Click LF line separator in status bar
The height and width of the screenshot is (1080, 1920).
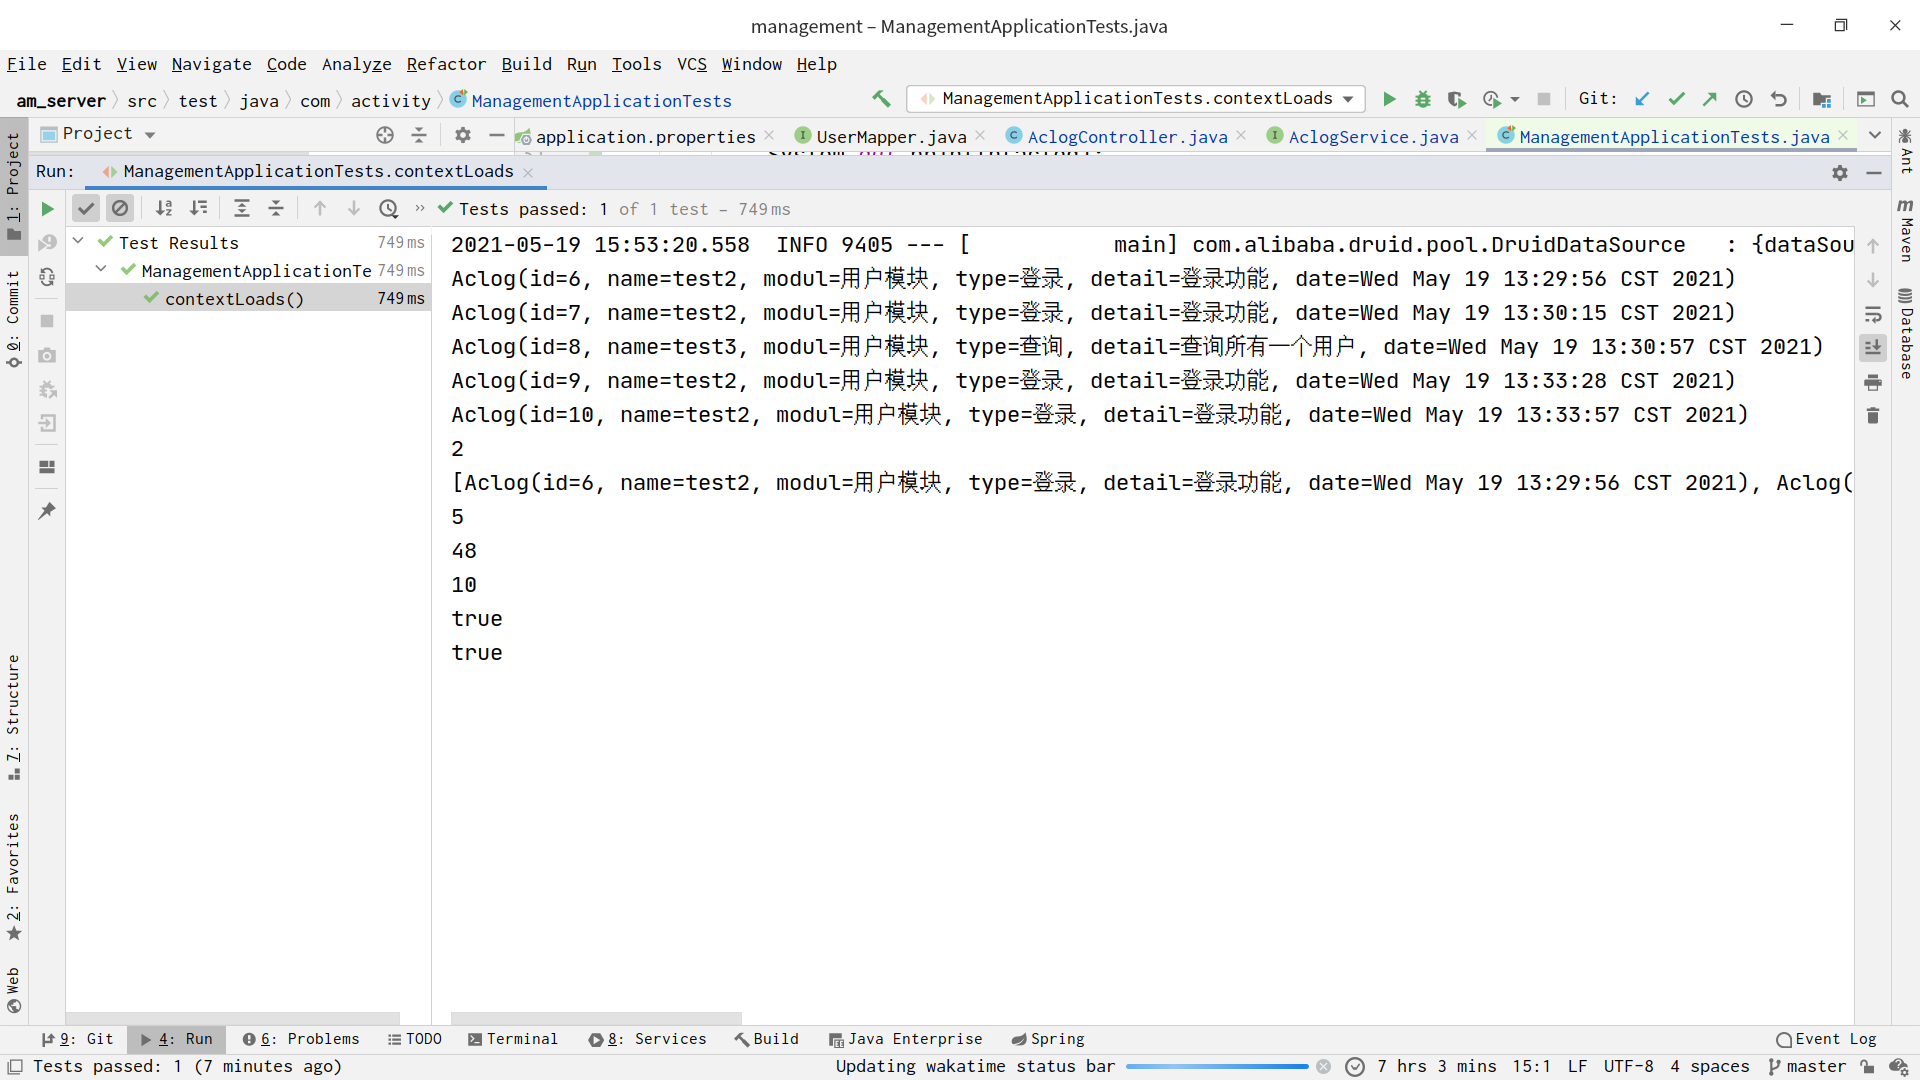coord(1577,1067)
